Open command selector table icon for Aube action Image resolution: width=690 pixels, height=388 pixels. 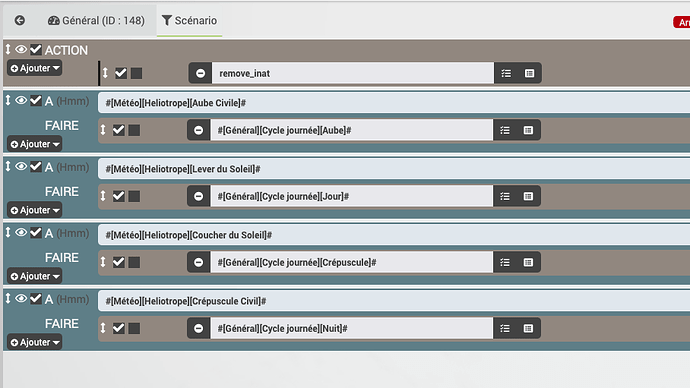528,130
